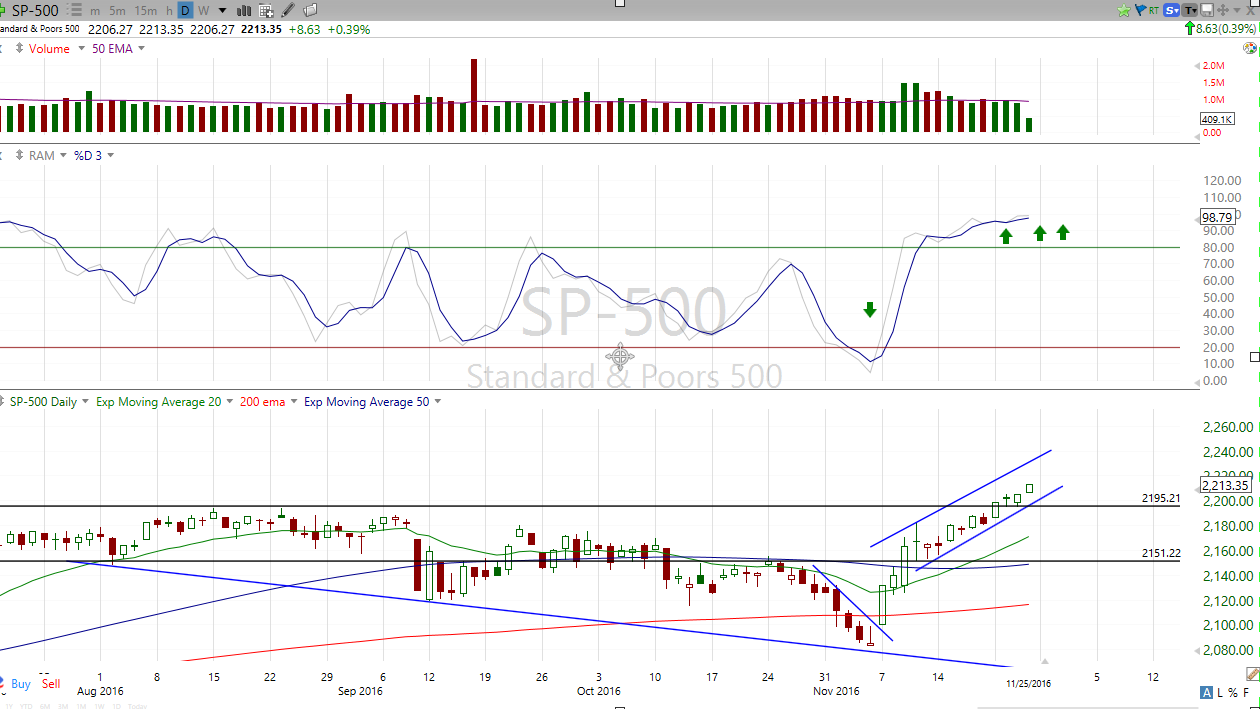
Task: Click the floppy disk save icon
Action: click(1207, 10)
